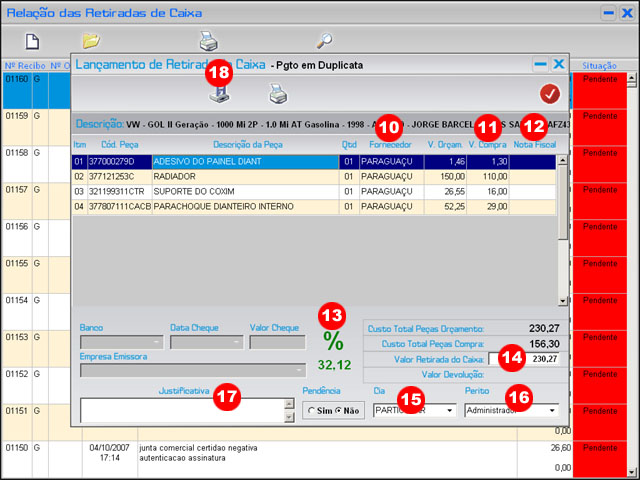This screenshot has width=640, height=480.
Task: Select the Não radio button under Pendência
Action: click(339, 410)
